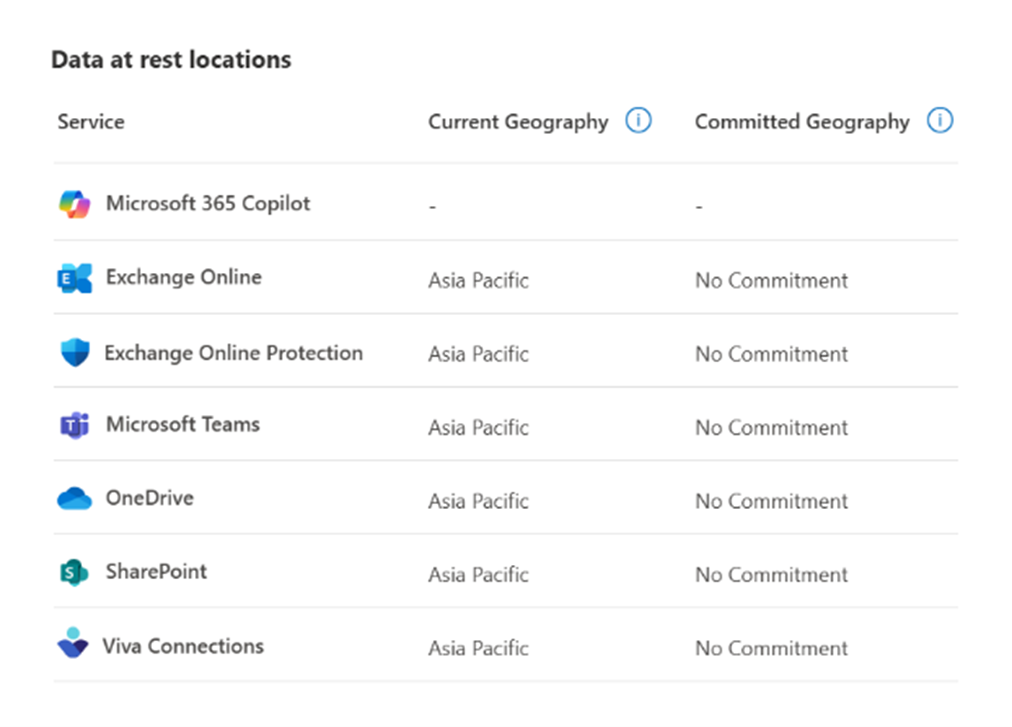Click the Data at rest locations heading
1012x727 pixels.
[x=171, y=60]
